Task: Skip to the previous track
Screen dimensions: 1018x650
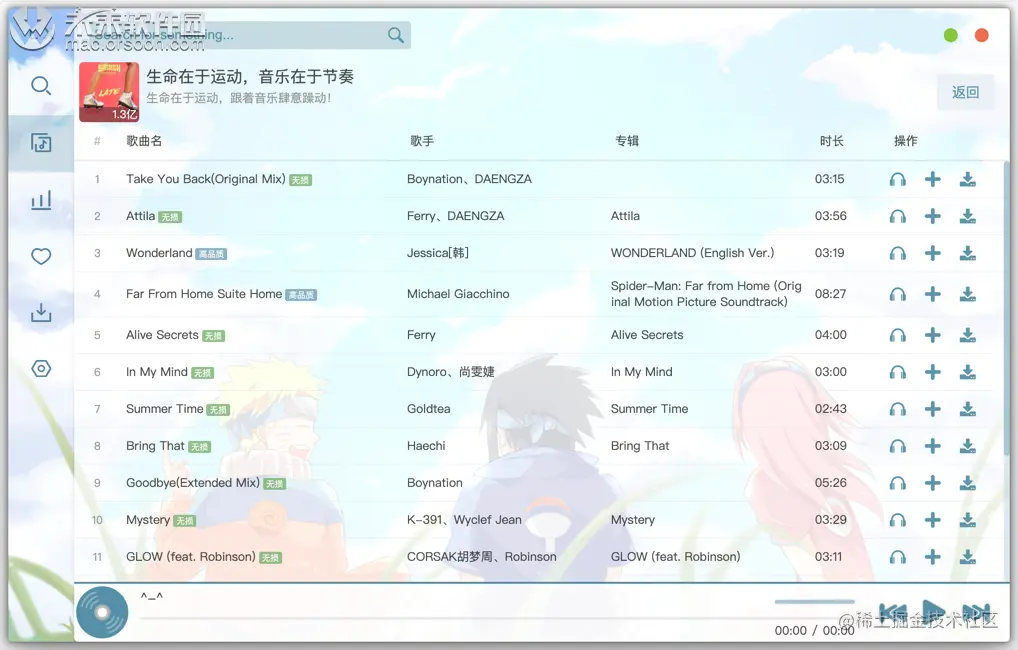Action: [x=893, y=613]
